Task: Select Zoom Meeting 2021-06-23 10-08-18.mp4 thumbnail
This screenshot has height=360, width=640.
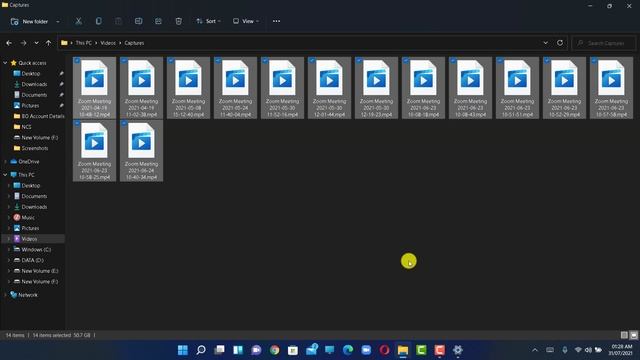Action: (x=423, y=88)
